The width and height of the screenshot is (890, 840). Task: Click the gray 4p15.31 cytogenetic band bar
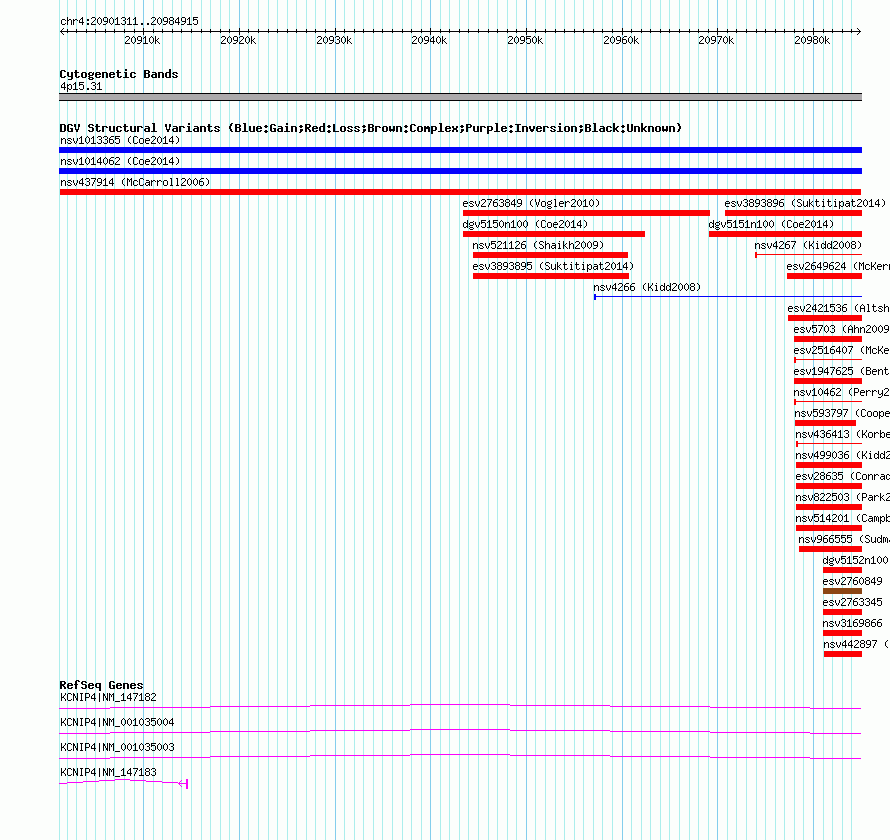tap(460, 97)
